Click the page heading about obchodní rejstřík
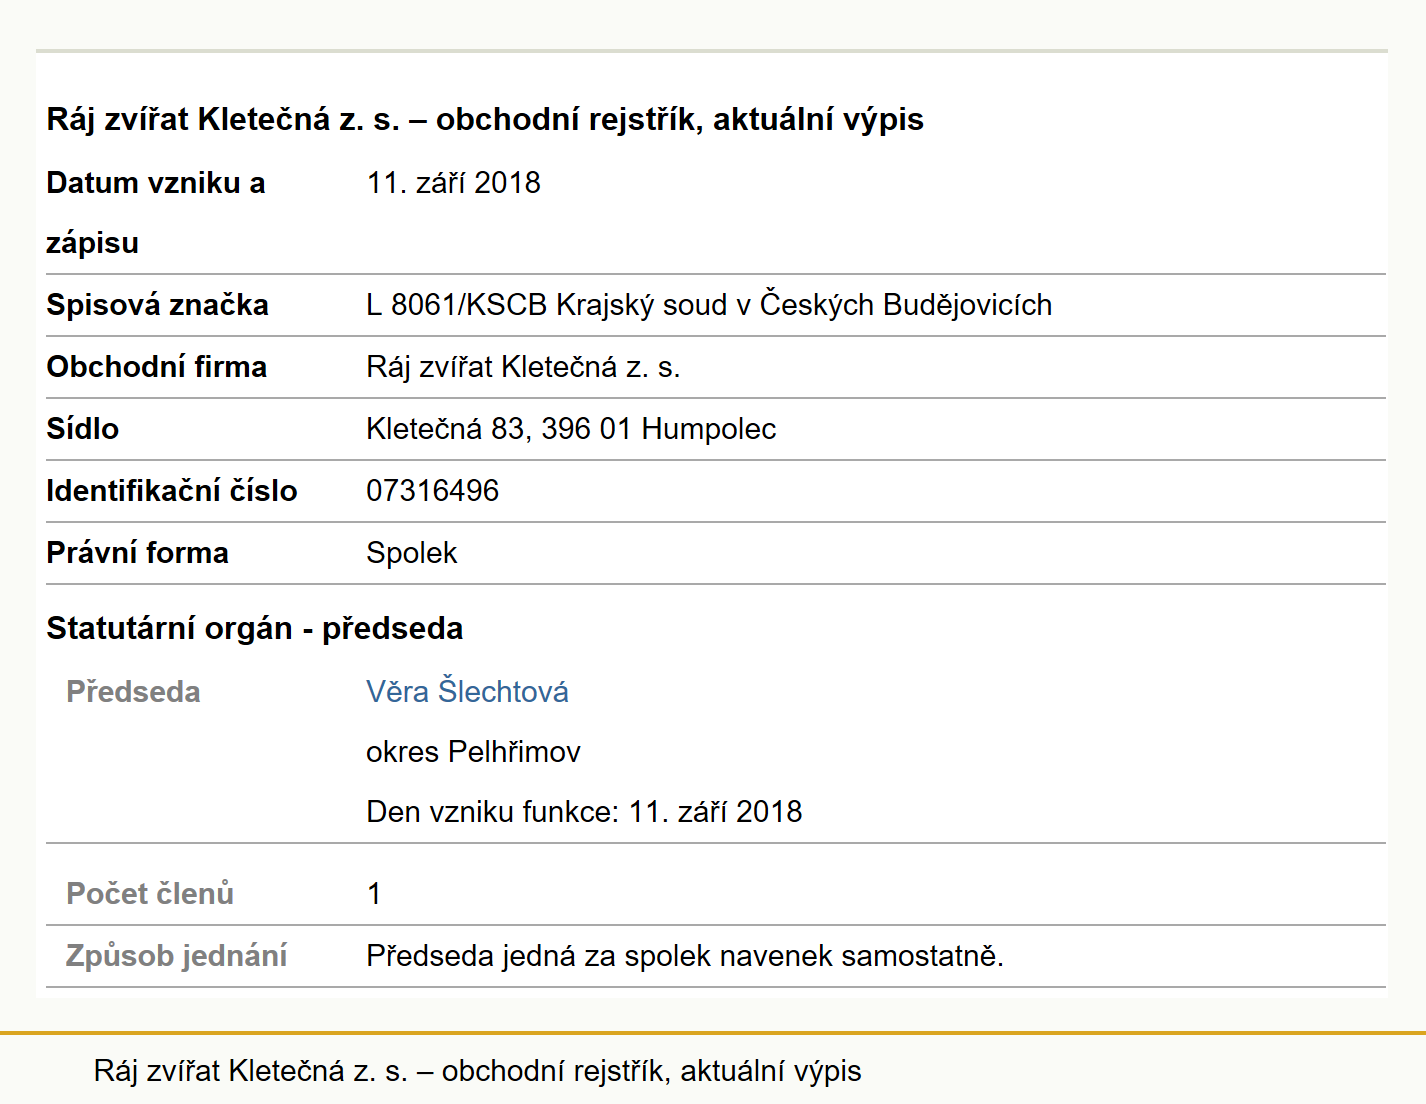 click(485, 119)
